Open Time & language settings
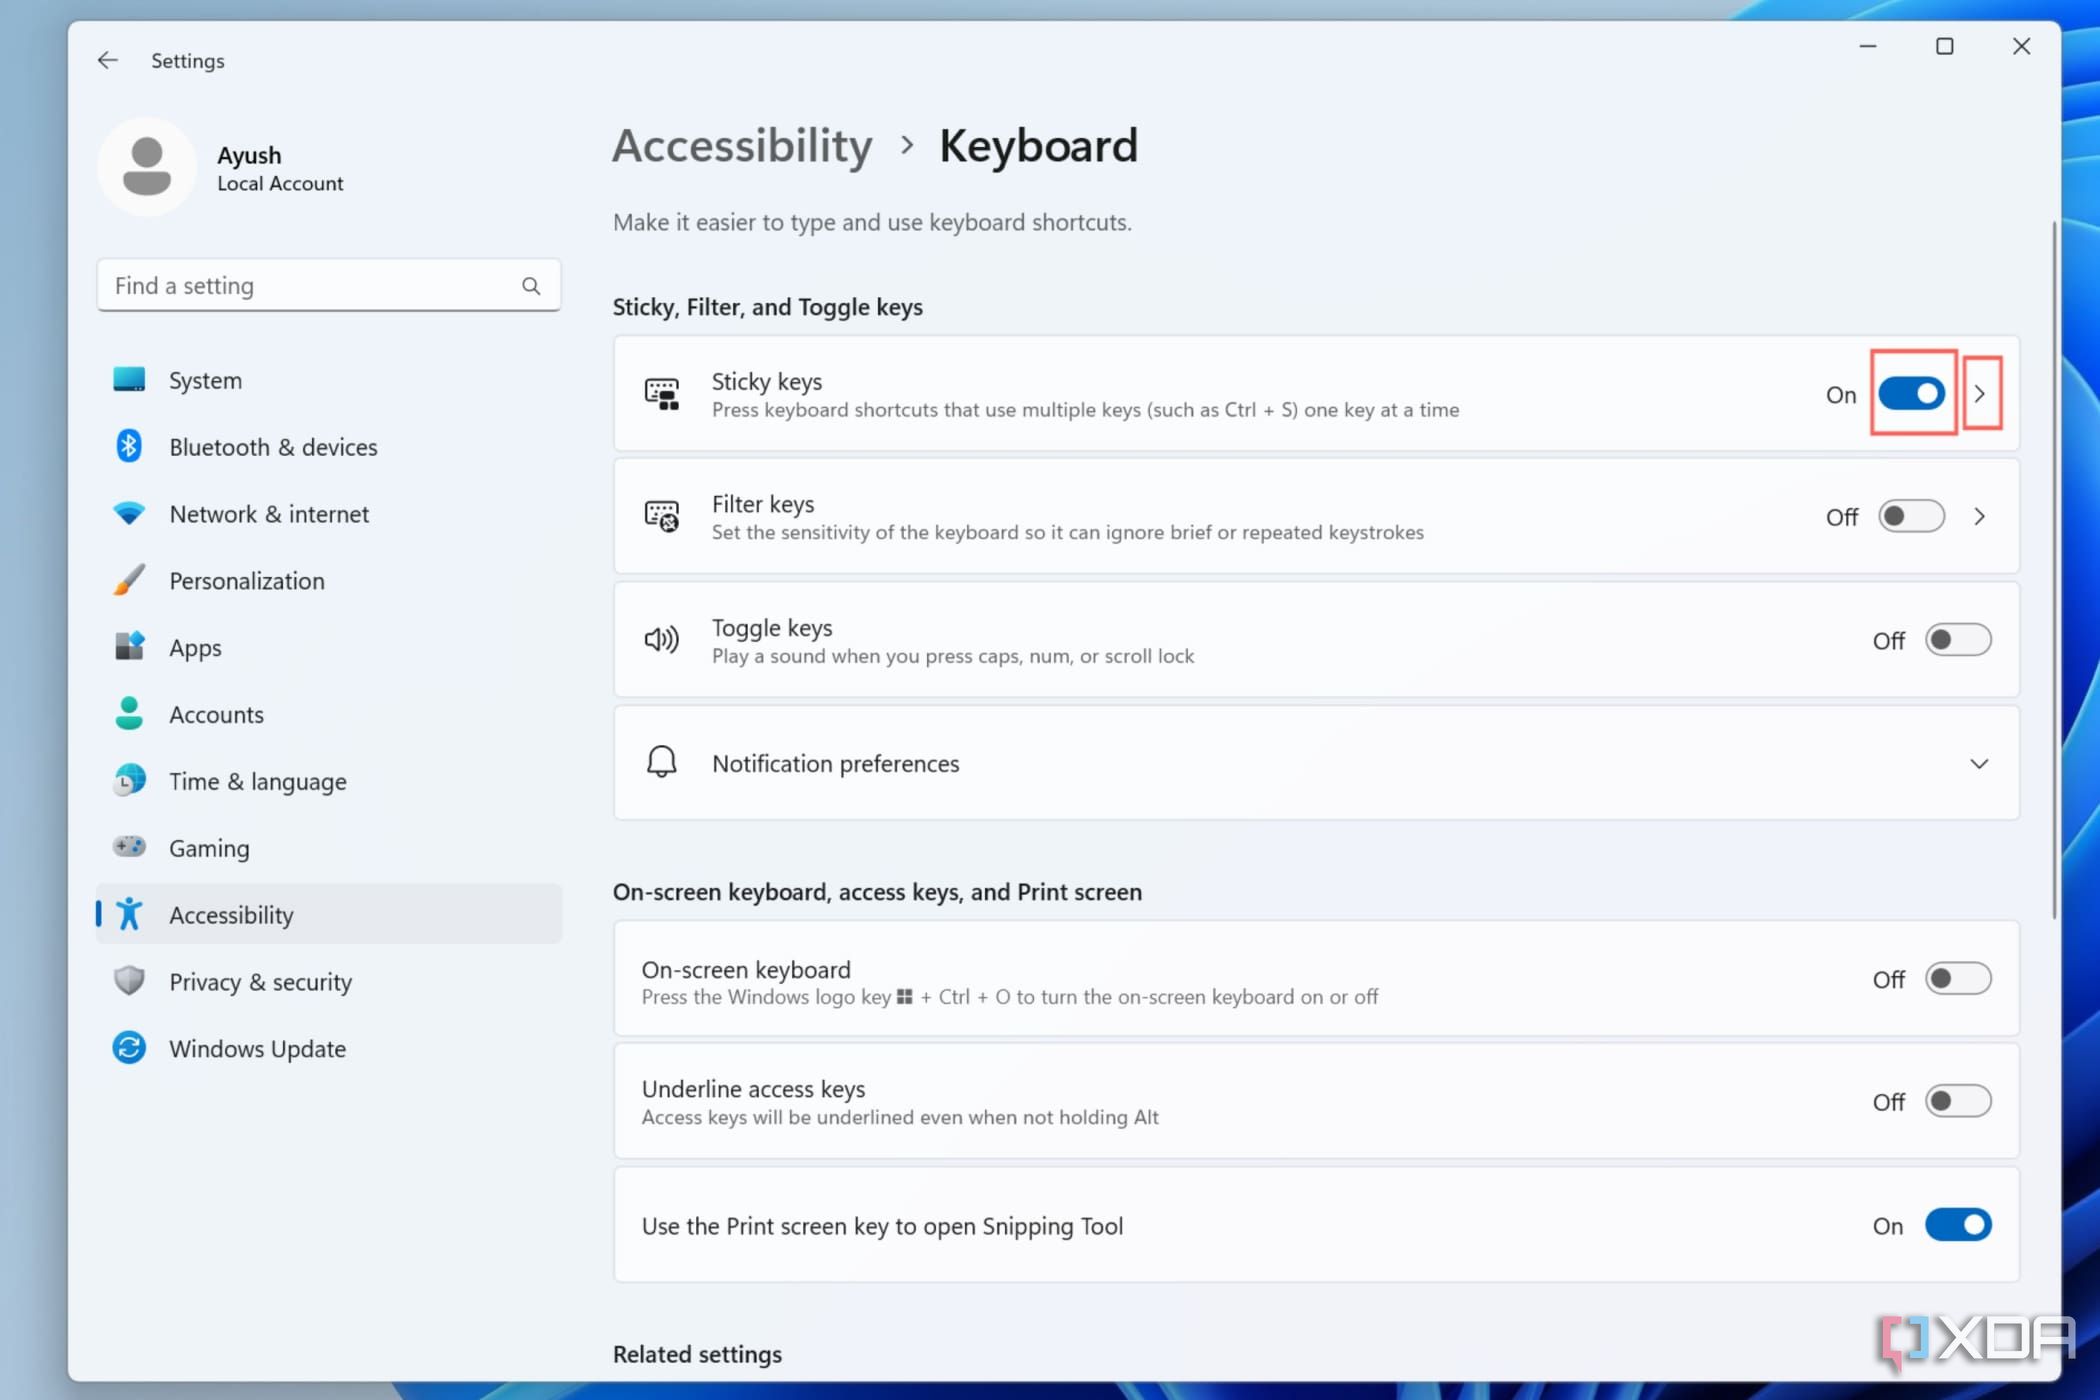 329,781
